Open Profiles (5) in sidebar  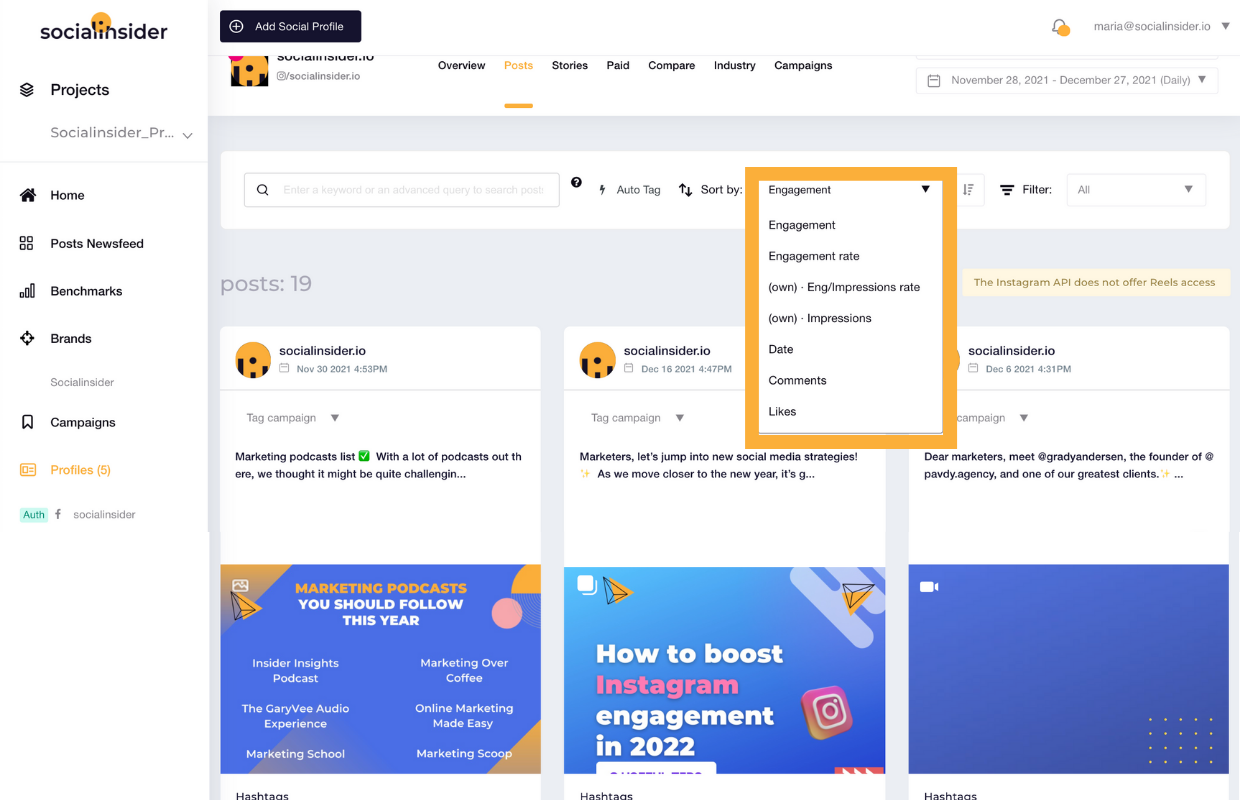[x=80, y=470]
